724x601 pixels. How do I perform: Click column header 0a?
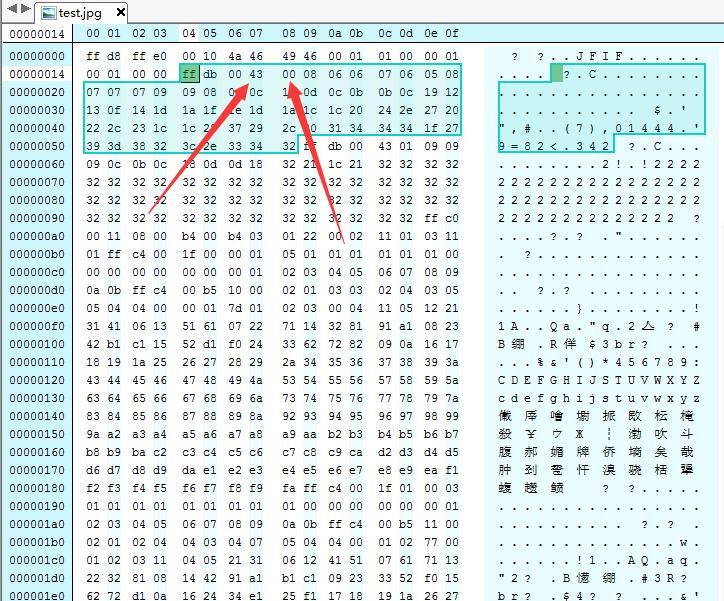(335, 33)
